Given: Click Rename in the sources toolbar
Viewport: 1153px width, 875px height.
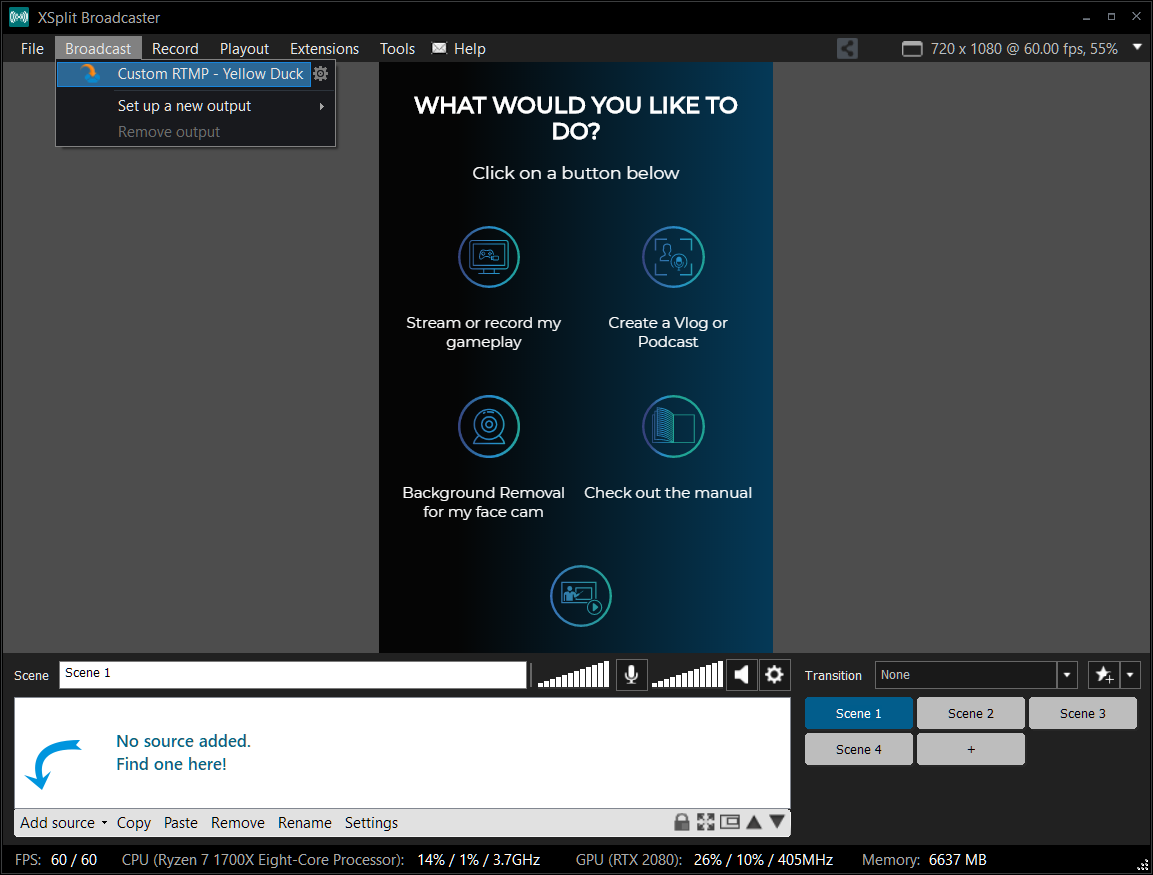Looking at the screenshot, I should coord(304,823).
